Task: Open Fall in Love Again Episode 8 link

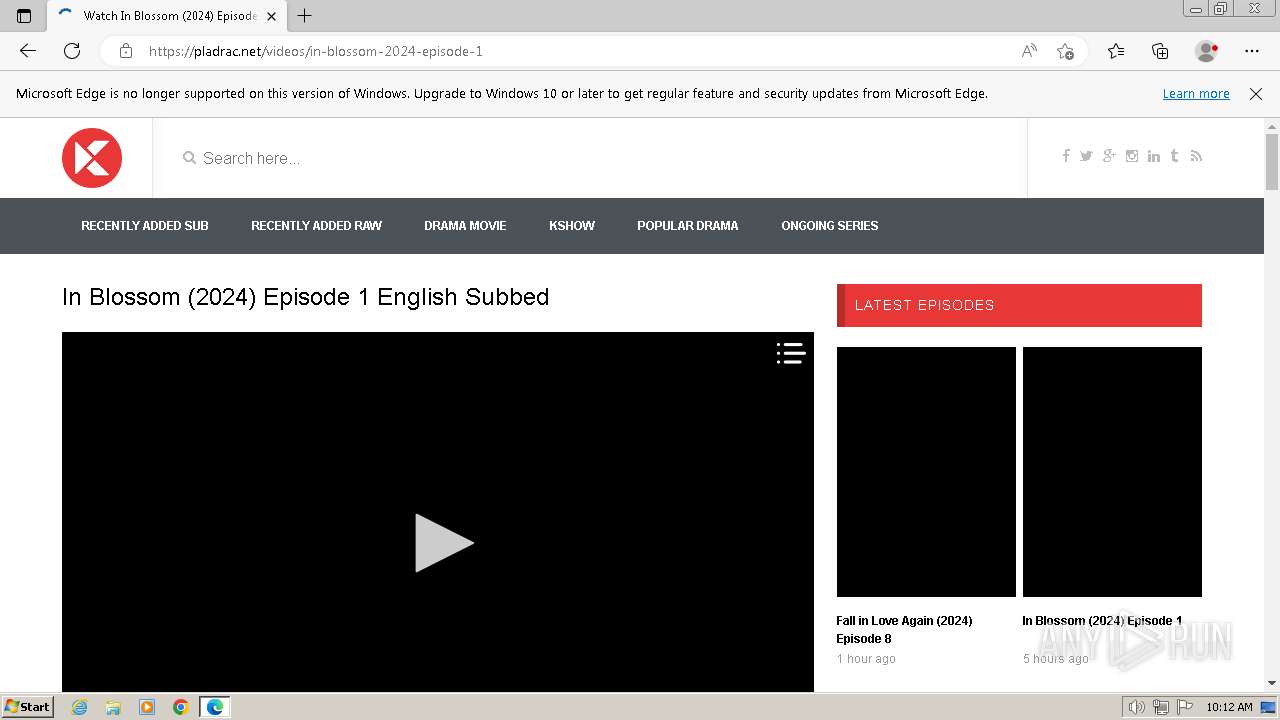Action: point(904,630)
